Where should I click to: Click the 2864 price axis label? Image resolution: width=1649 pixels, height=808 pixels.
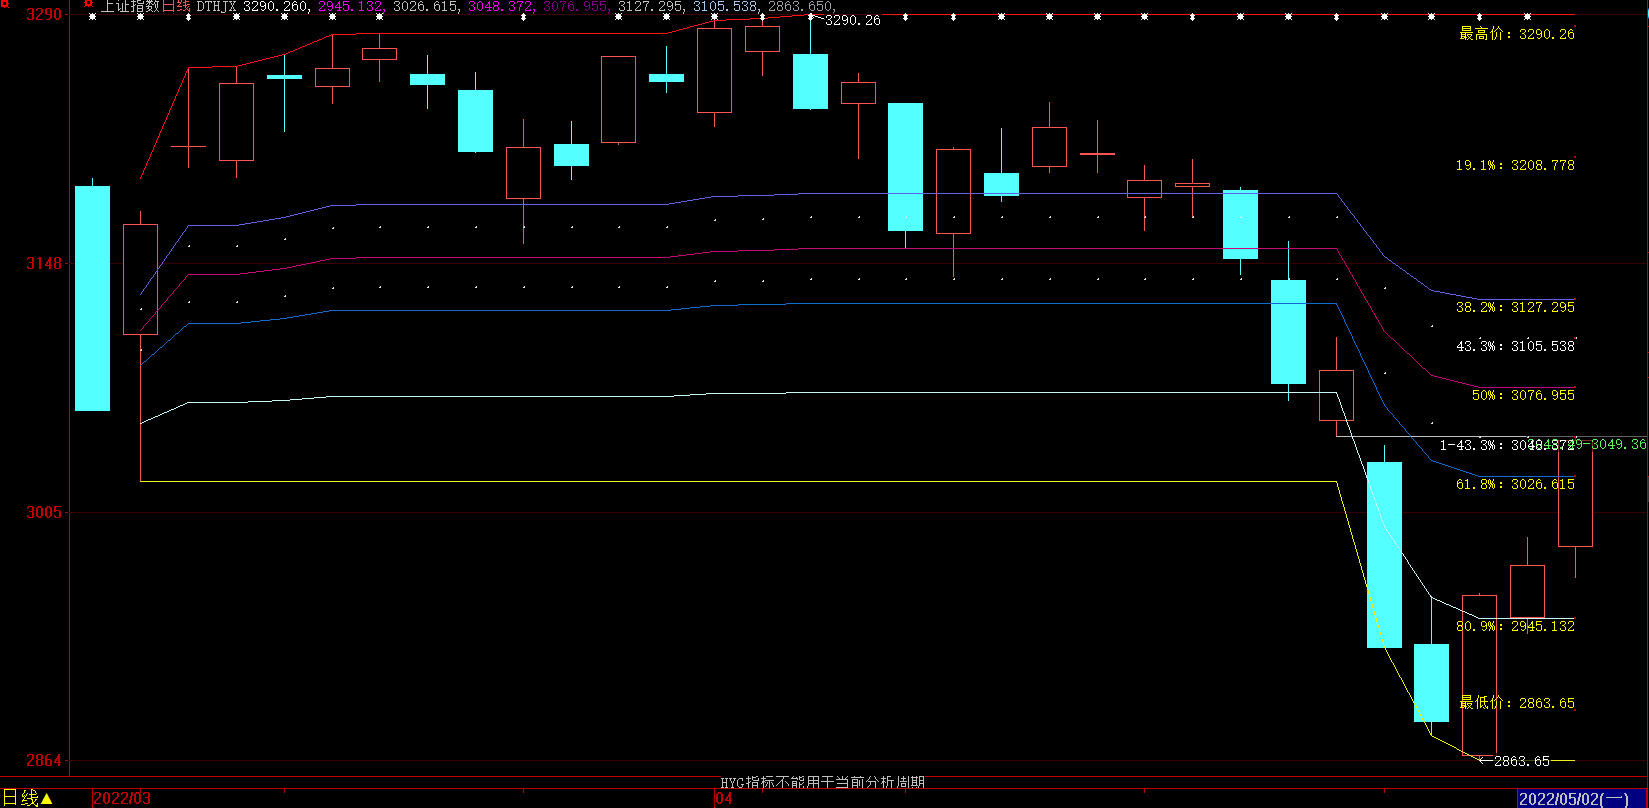pos(44,762)
